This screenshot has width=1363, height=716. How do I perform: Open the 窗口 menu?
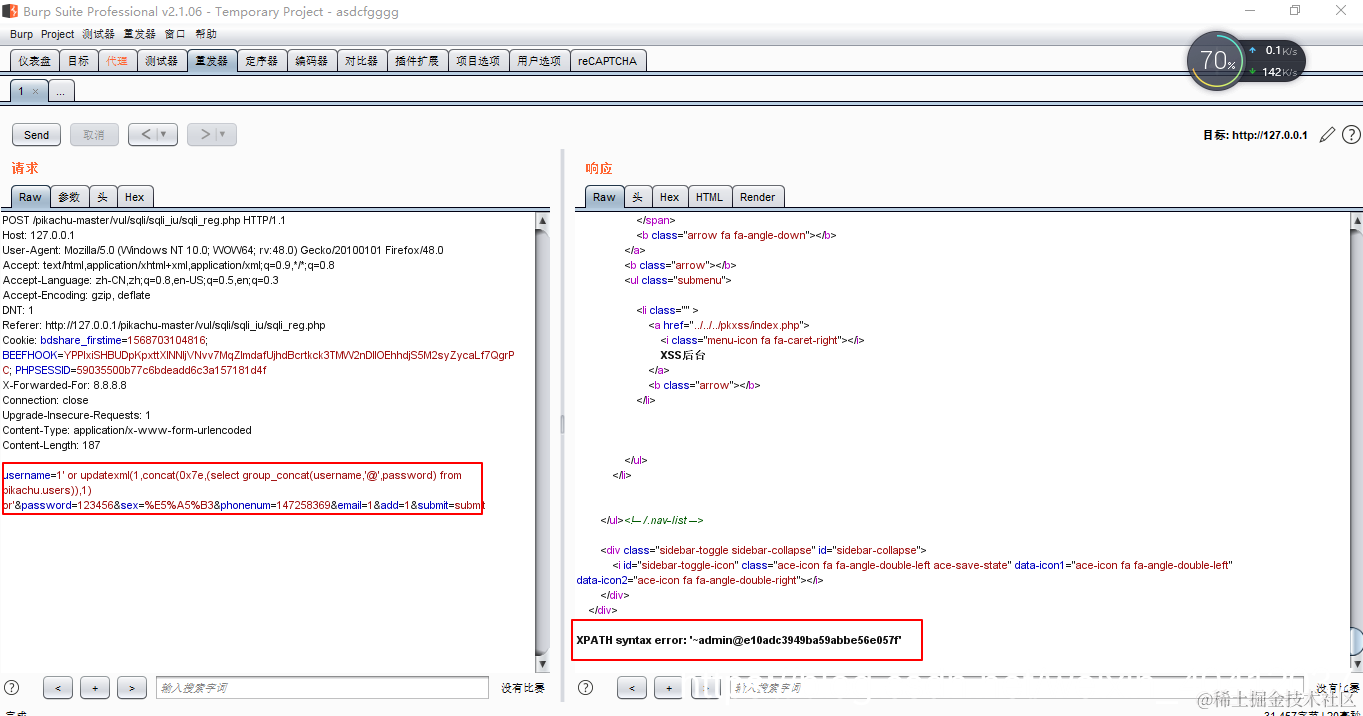(175, 34)
